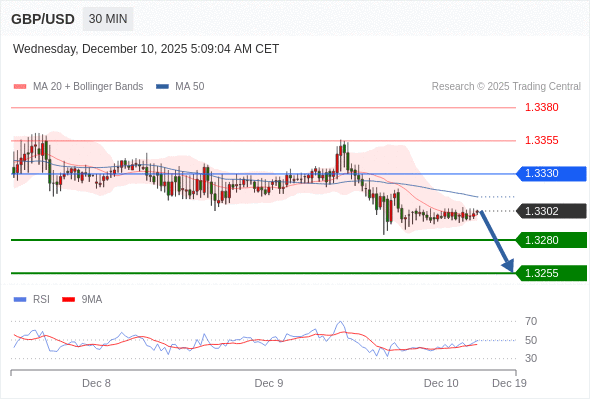Click the RSI 70 axis value
Screen dimensions: 590x400
[x=531, y=321]
